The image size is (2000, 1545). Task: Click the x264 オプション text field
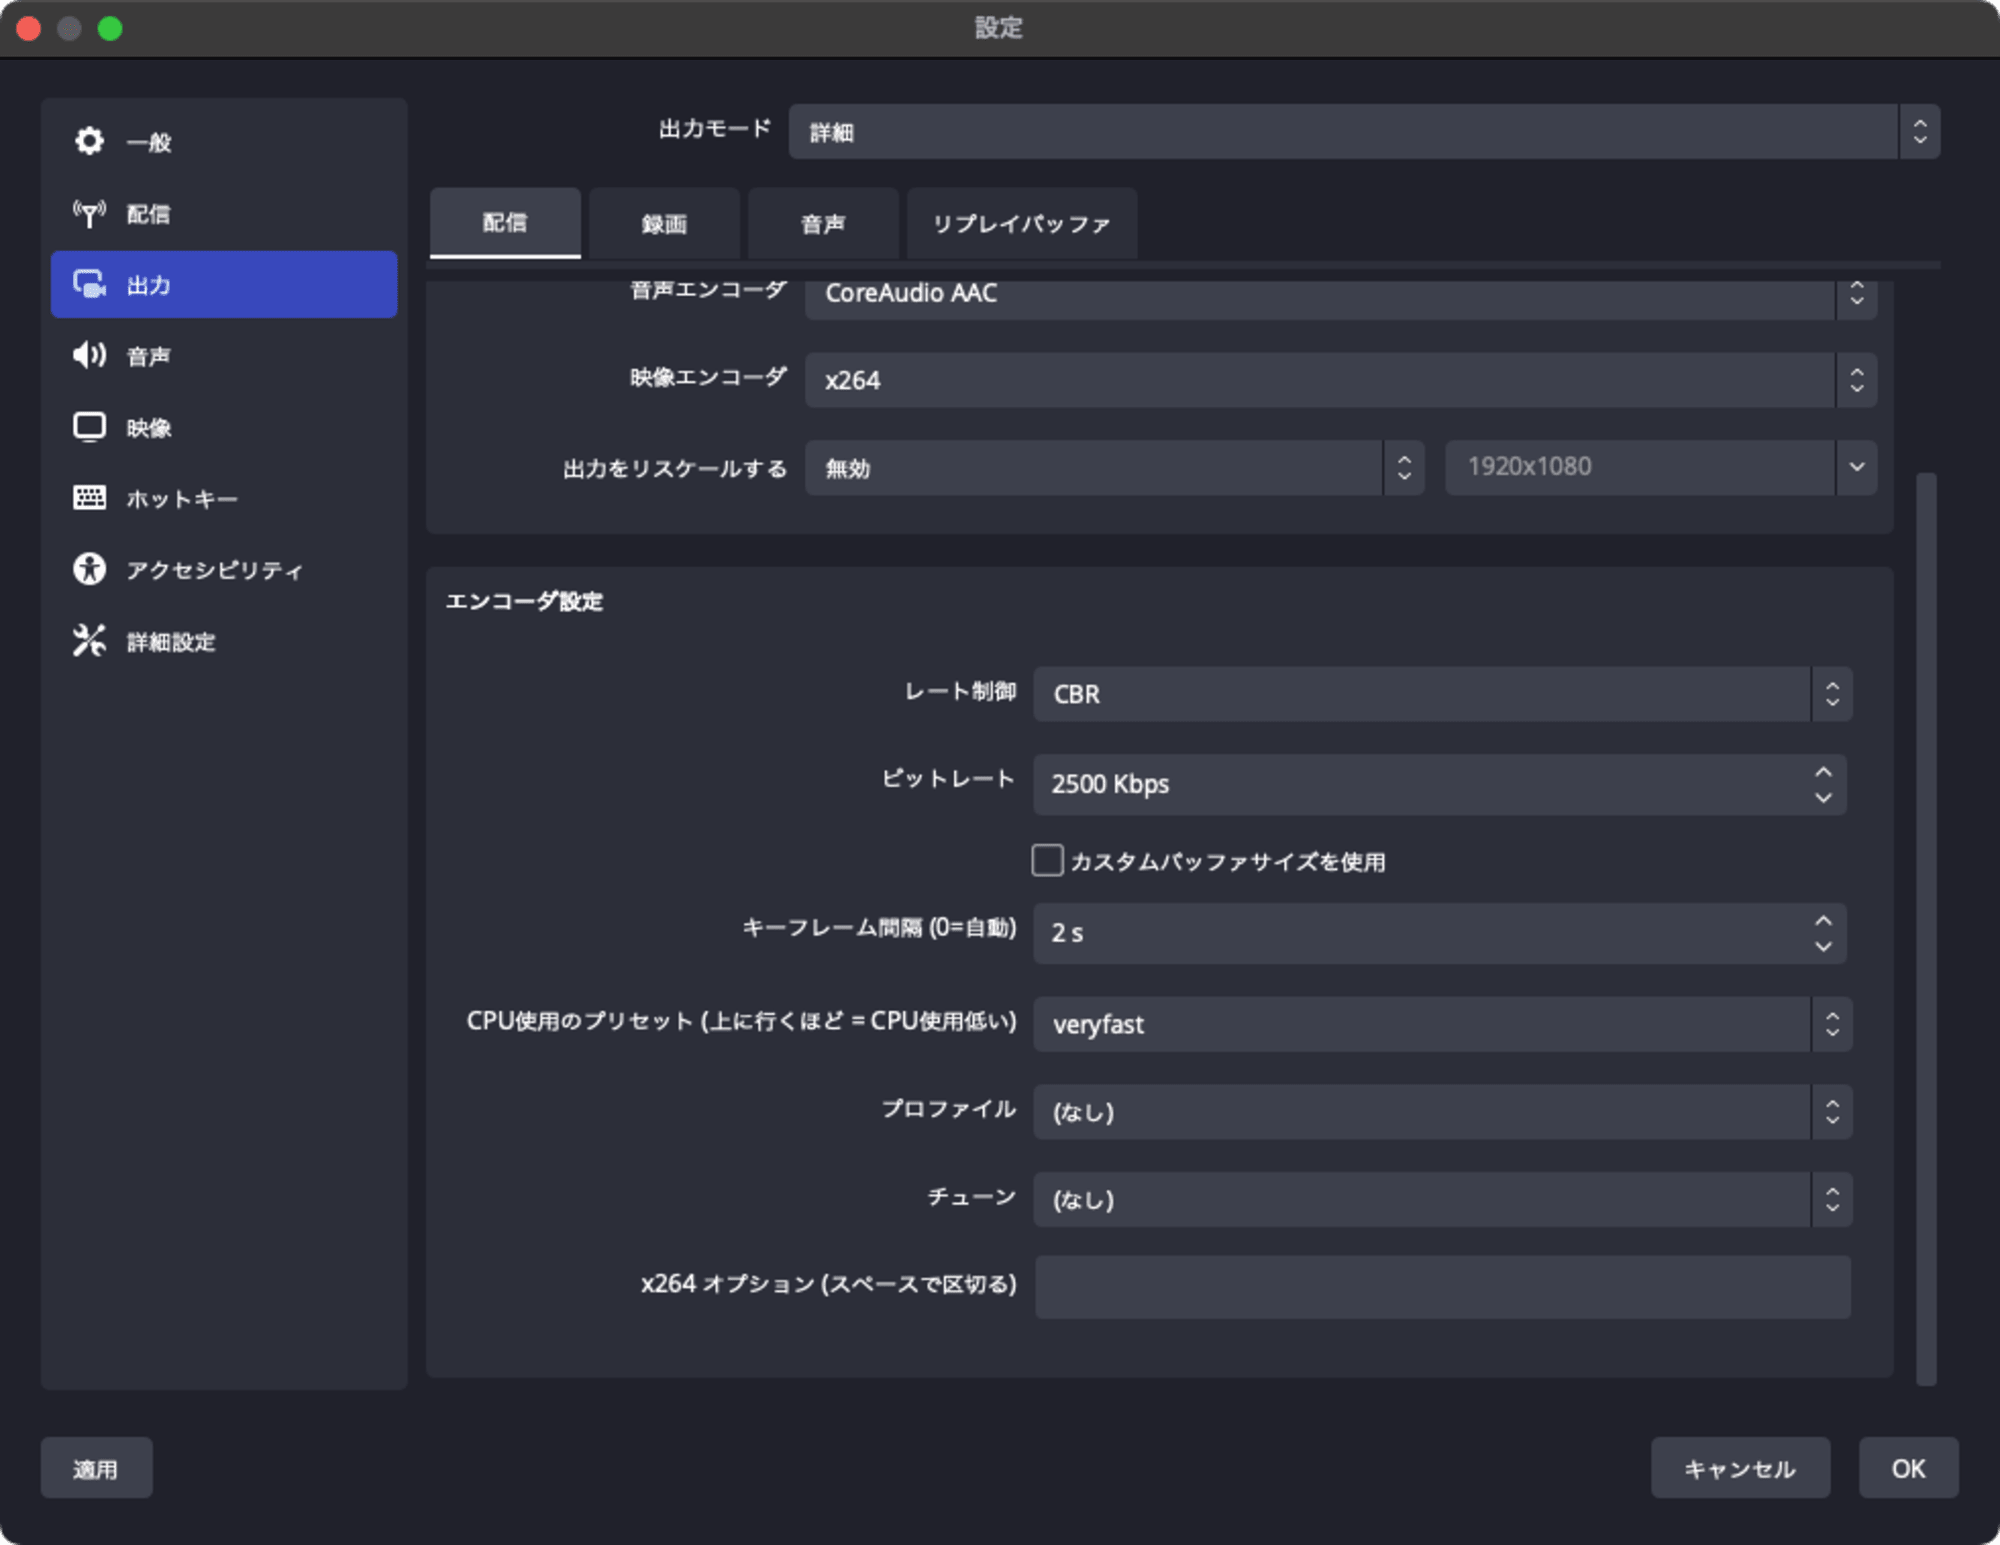click(1443, 1287)
